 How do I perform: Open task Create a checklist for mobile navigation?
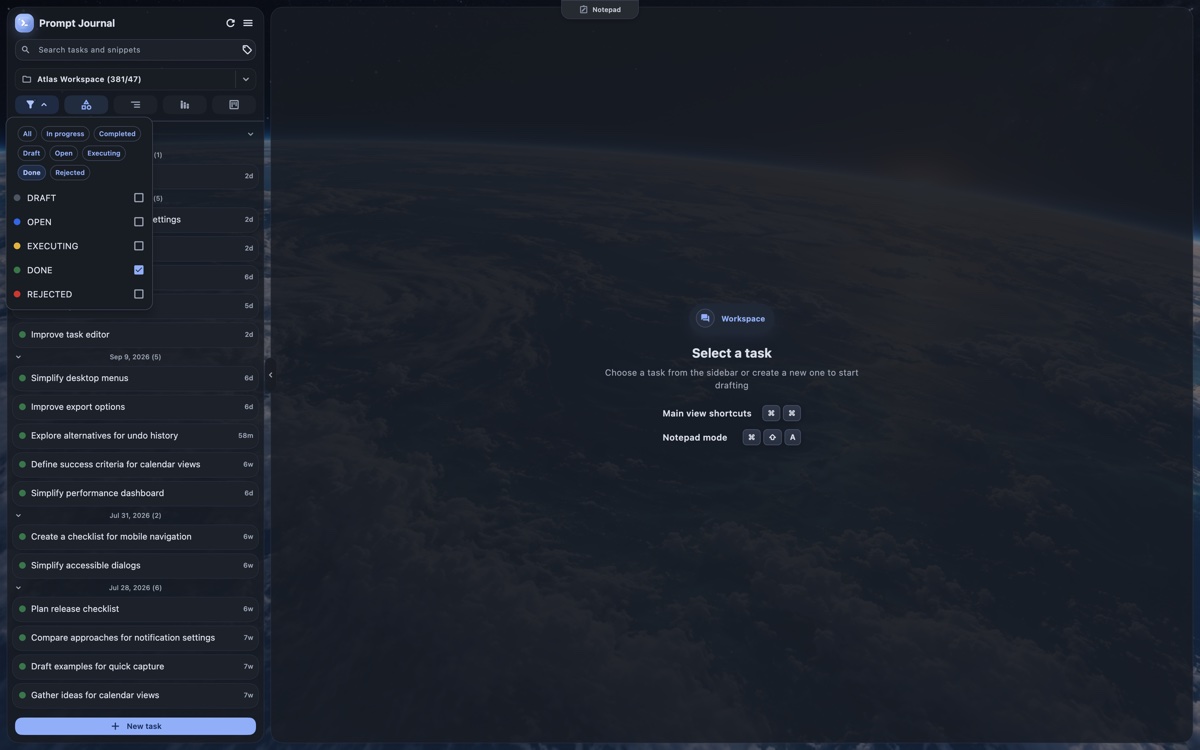point(135,537)
